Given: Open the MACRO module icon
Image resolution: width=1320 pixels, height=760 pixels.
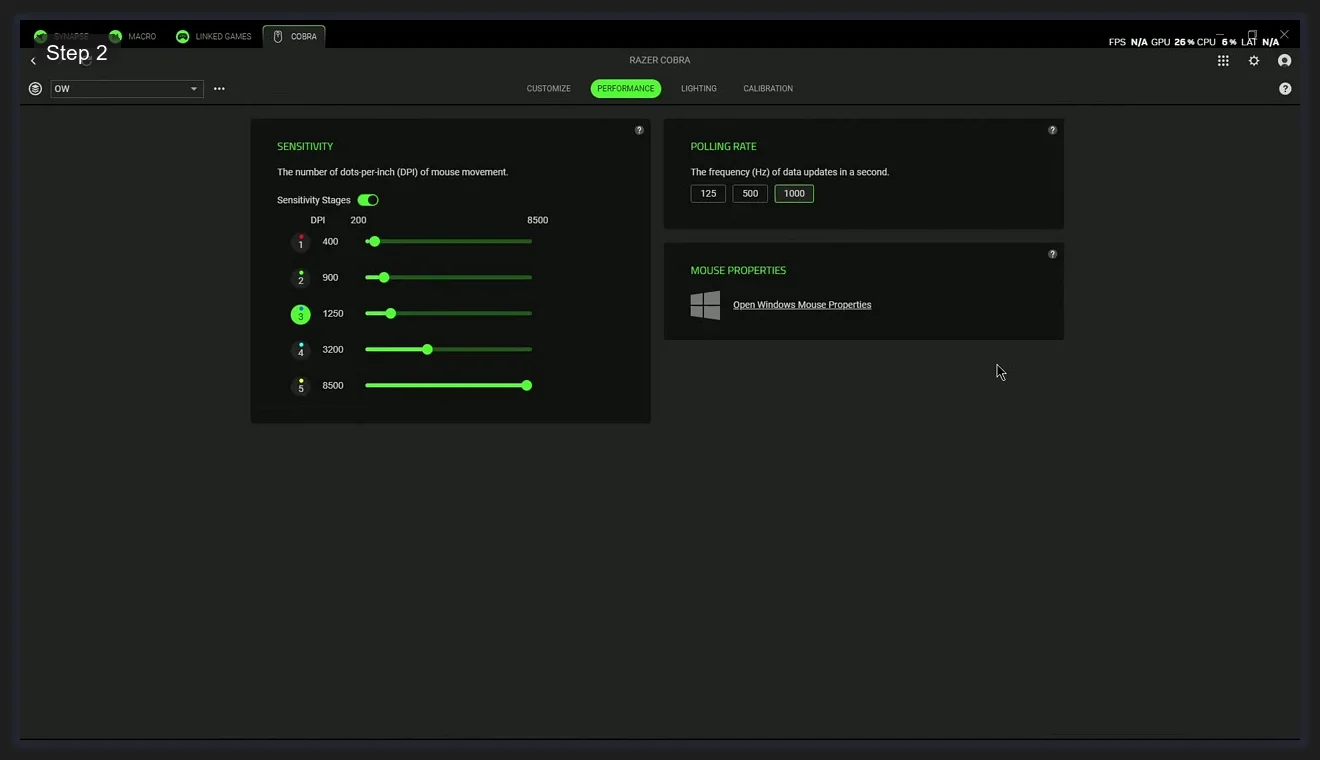Looking at the screenshot, I should point(113,36).
